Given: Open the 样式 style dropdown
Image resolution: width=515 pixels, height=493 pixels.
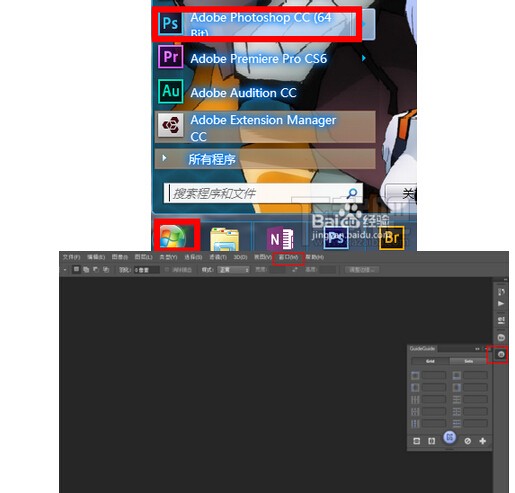Looking at the screenshot, I should click(233, 270).
